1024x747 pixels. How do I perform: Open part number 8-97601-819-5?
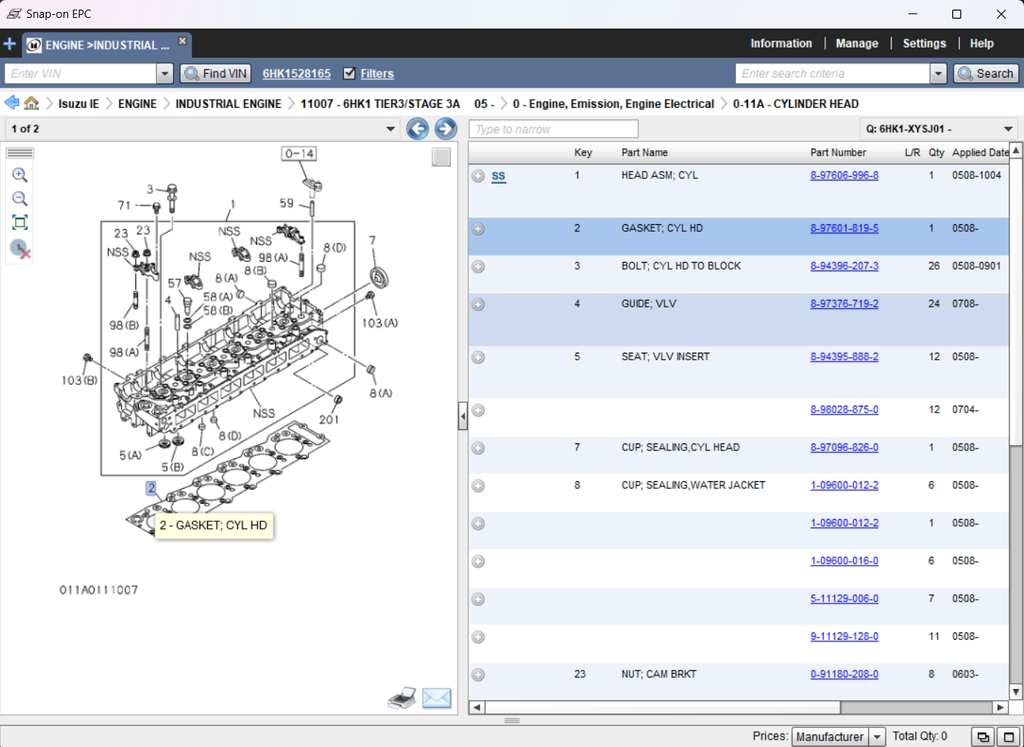click(844, 228)
